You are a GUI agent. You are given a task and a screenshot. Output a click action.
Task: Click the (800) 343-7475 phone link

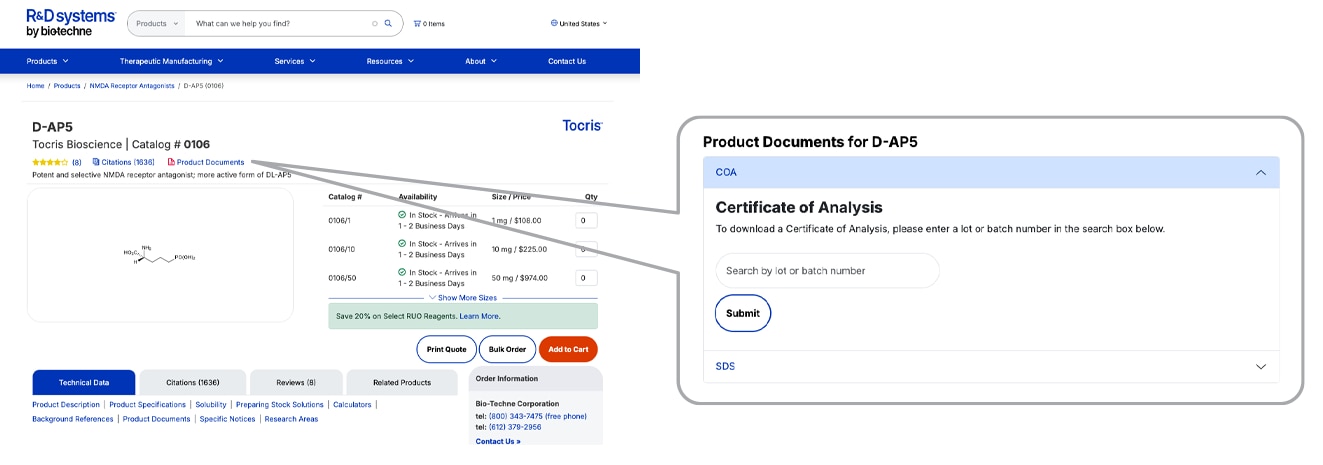[538, 416]
